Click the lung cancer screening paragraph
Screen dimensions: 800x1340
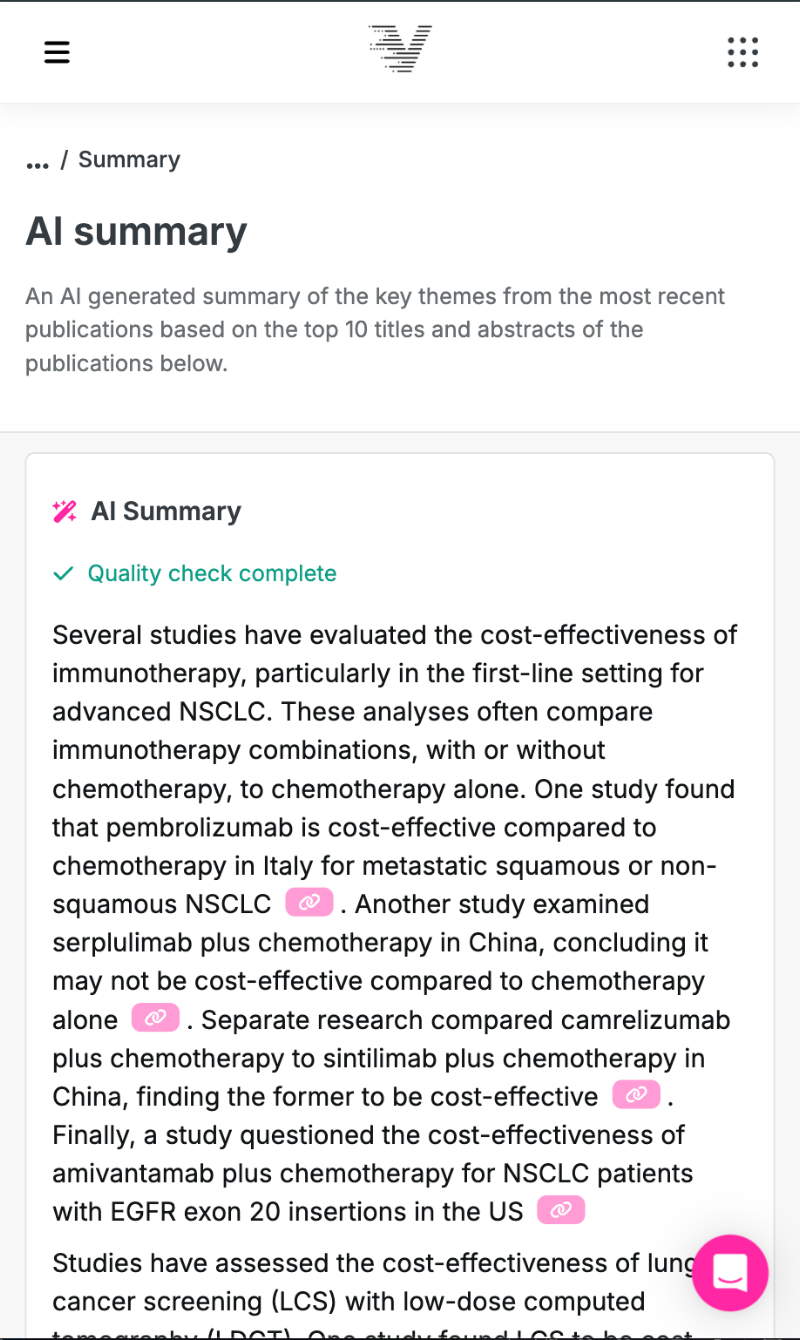(350, 1283)
